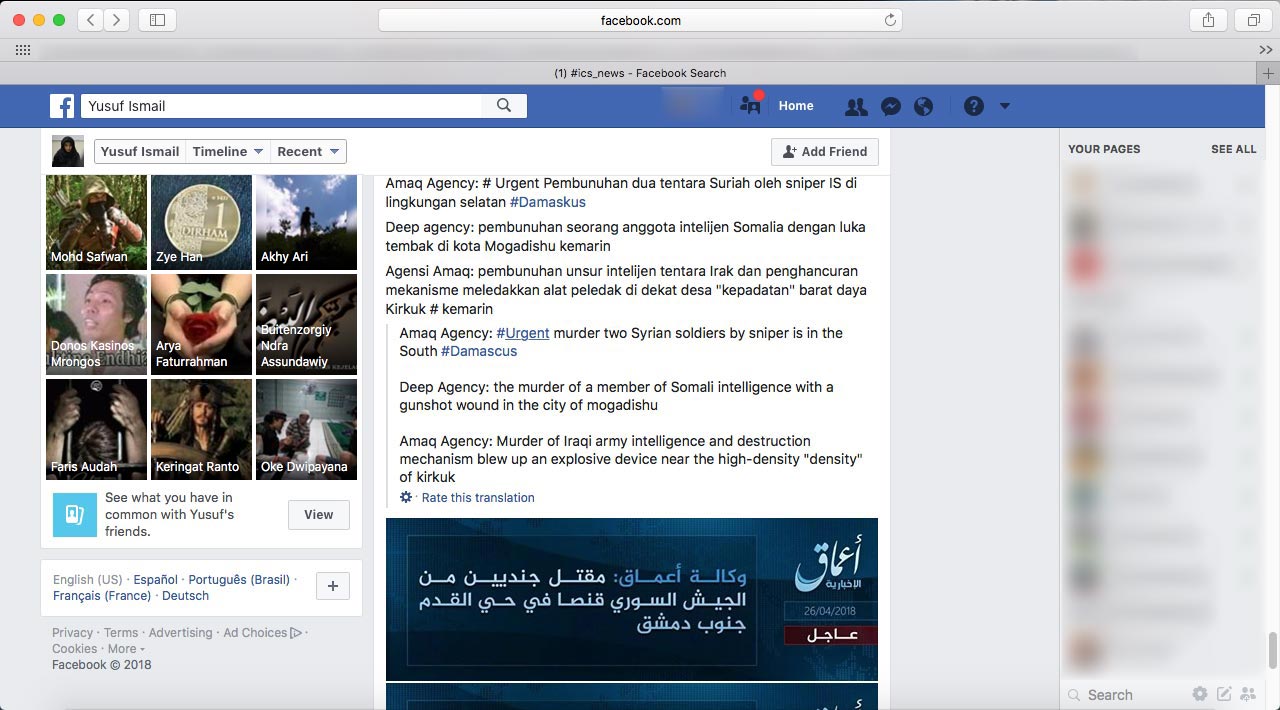
Task: Open chat settings gear icon
Action: (x=1199, y=694)
